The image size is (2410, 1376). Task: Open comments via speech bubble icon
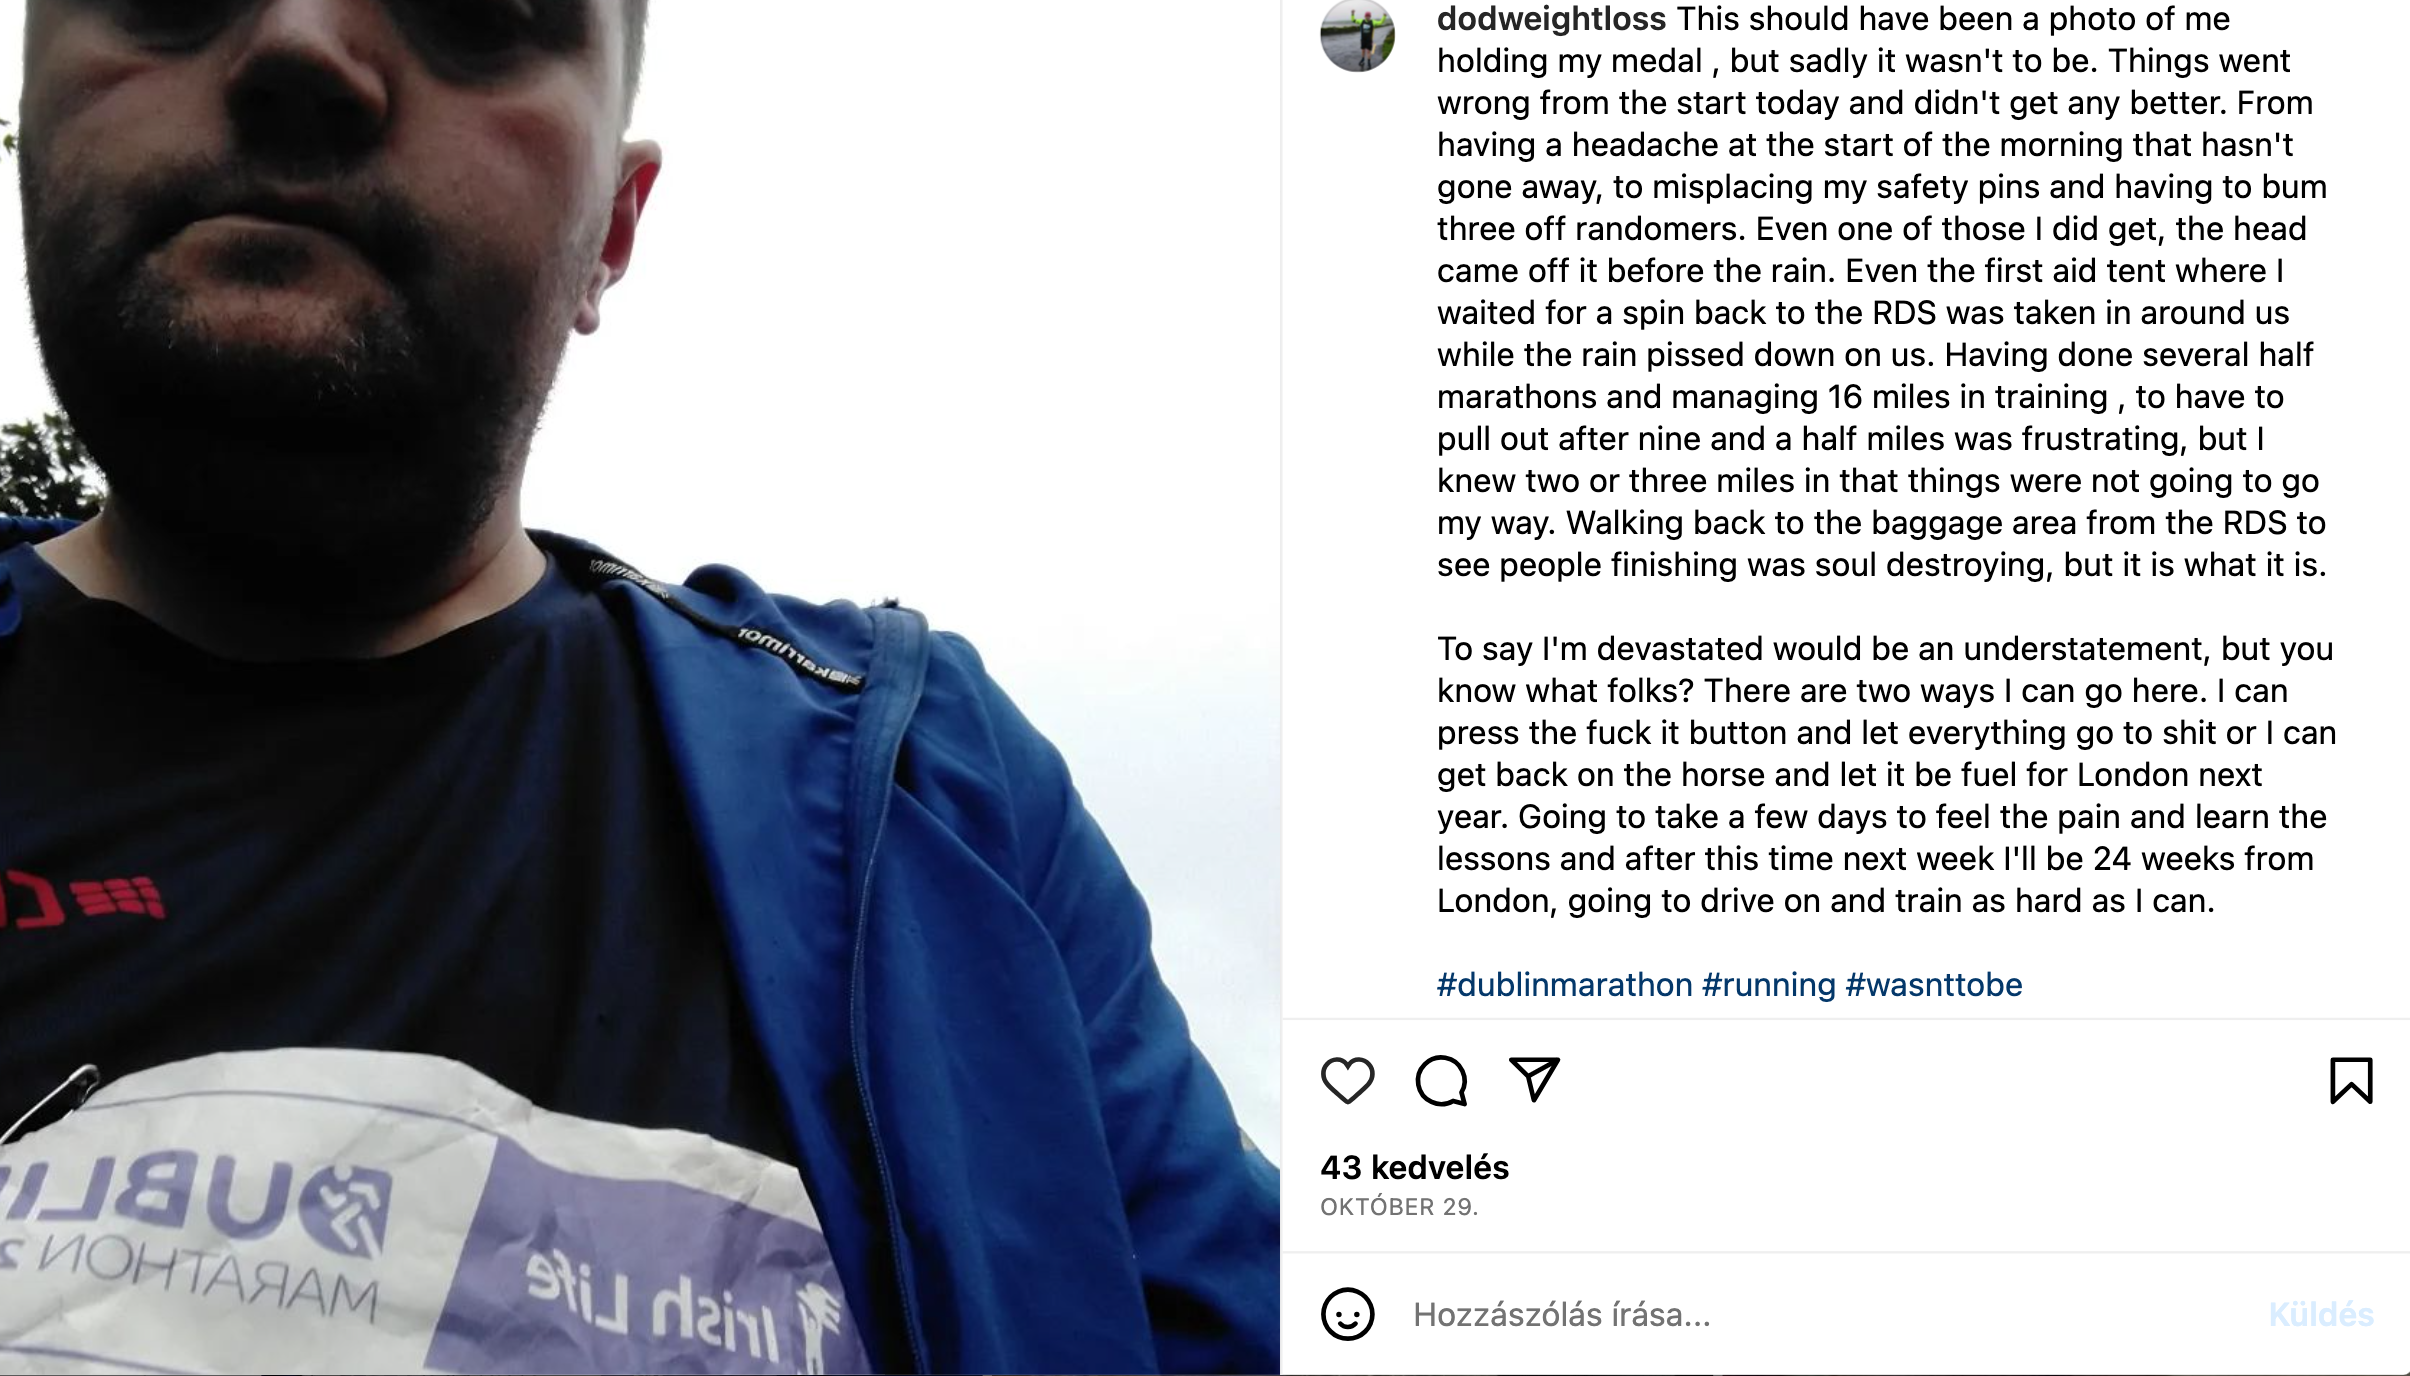[1441, 1081]
